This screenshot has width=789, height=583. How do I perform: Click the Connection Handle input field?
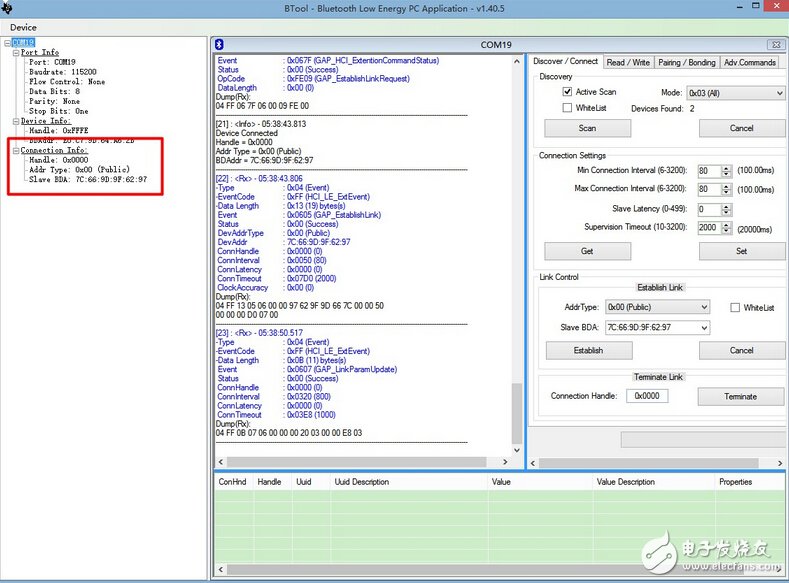tap(647, 396)
